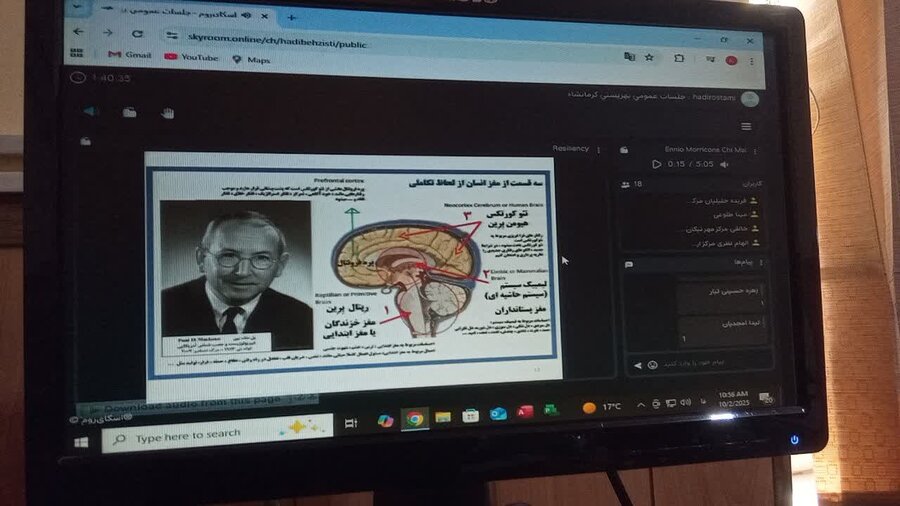Open the notification center icon

click(765, 397)
